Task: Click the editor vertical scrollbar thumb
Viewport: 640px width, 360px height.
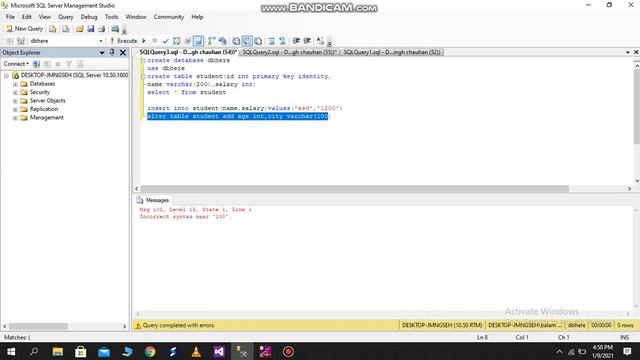Action: click(637, 106)
